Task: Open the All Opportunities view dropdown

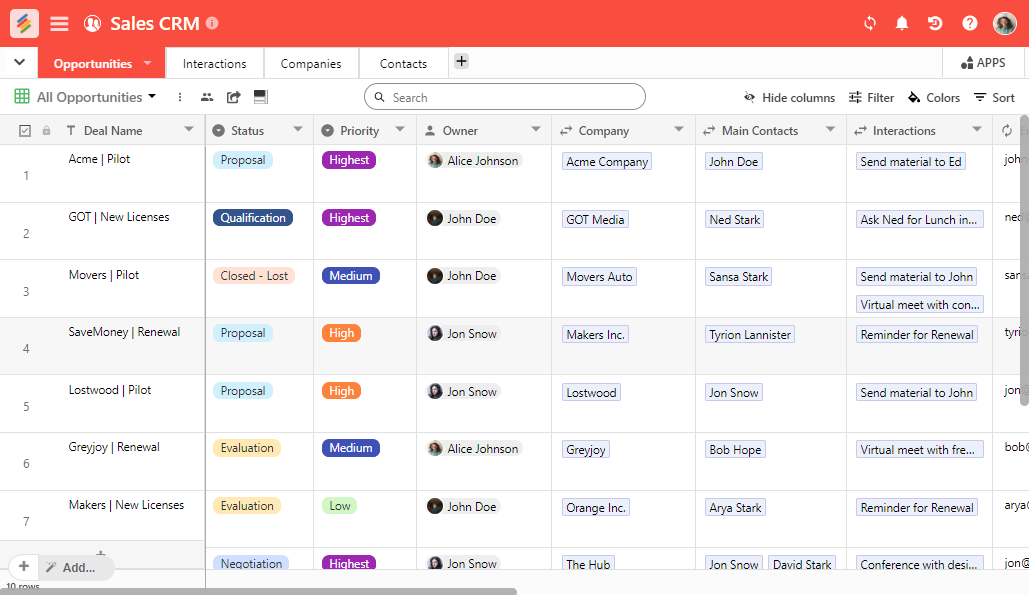Action: point(153,96)
